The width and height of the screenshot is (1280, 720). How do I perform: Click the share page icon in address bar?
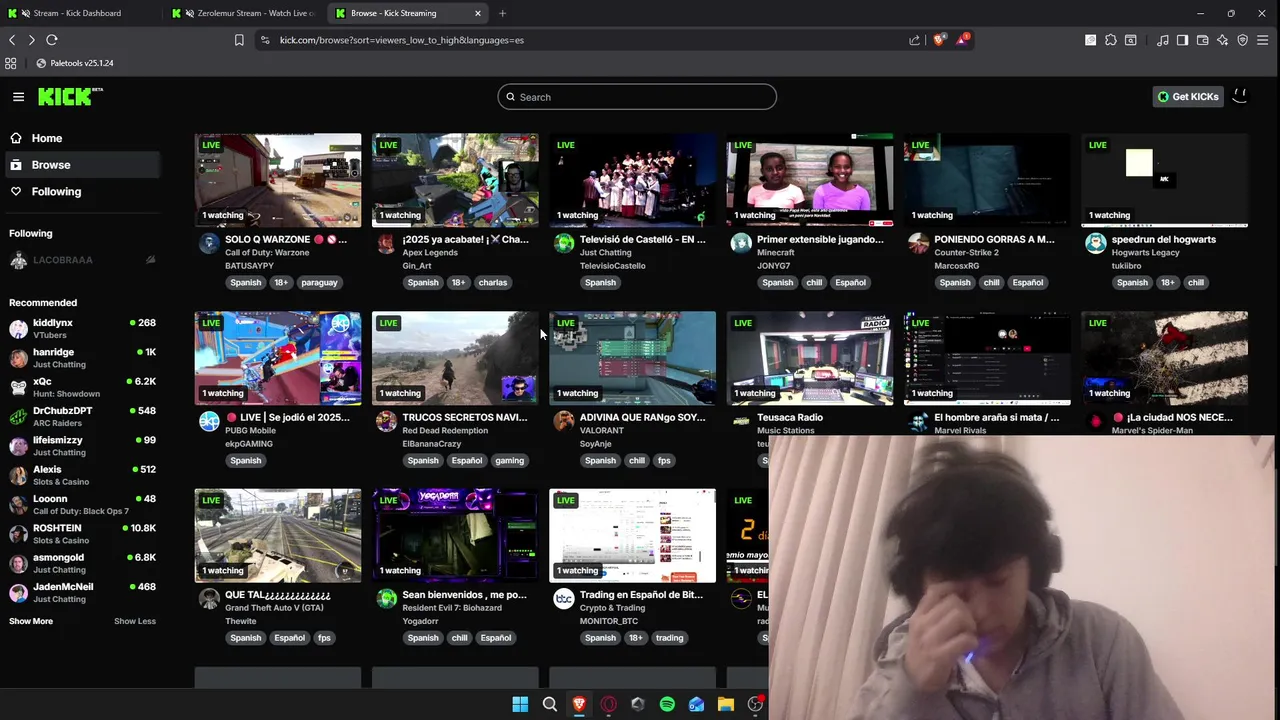(x=914, y=40)
